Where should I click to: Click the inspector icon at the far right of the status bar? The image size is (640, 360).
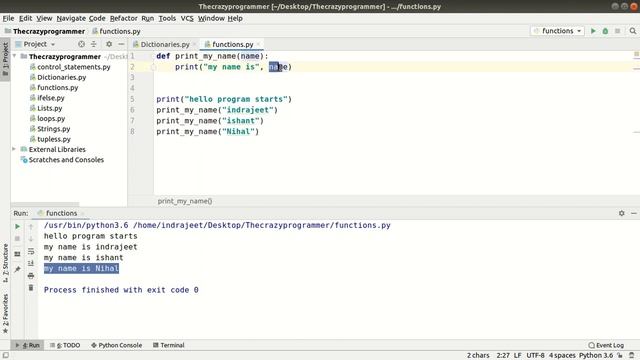[x=632, y=356]
